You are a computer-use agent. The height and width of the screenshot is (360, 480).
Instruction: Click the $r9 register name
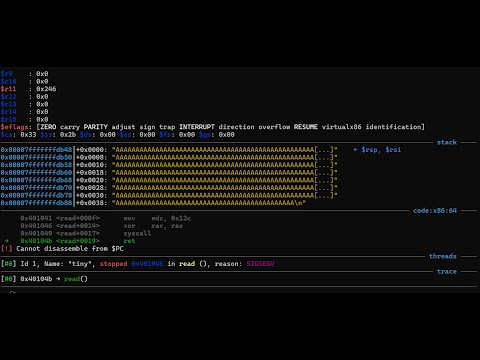click(x=6, y=74)
